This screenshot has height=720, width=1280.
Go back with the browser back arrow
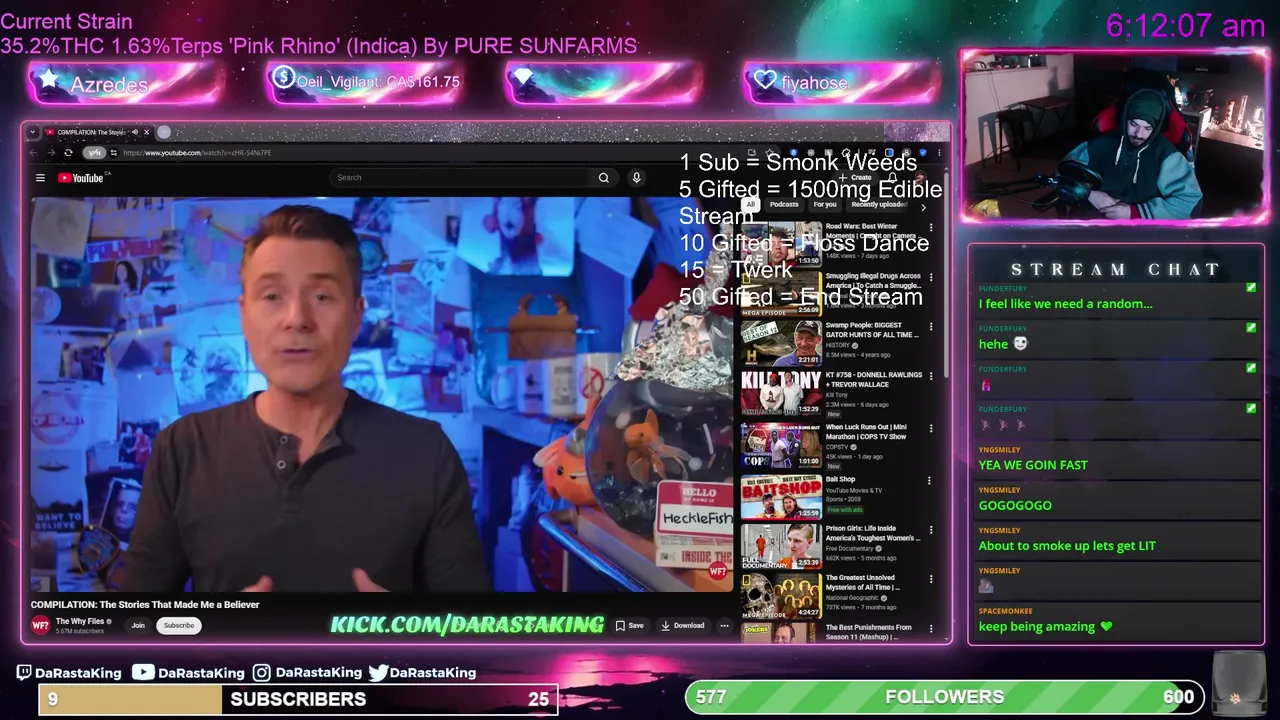coord(33,153)
